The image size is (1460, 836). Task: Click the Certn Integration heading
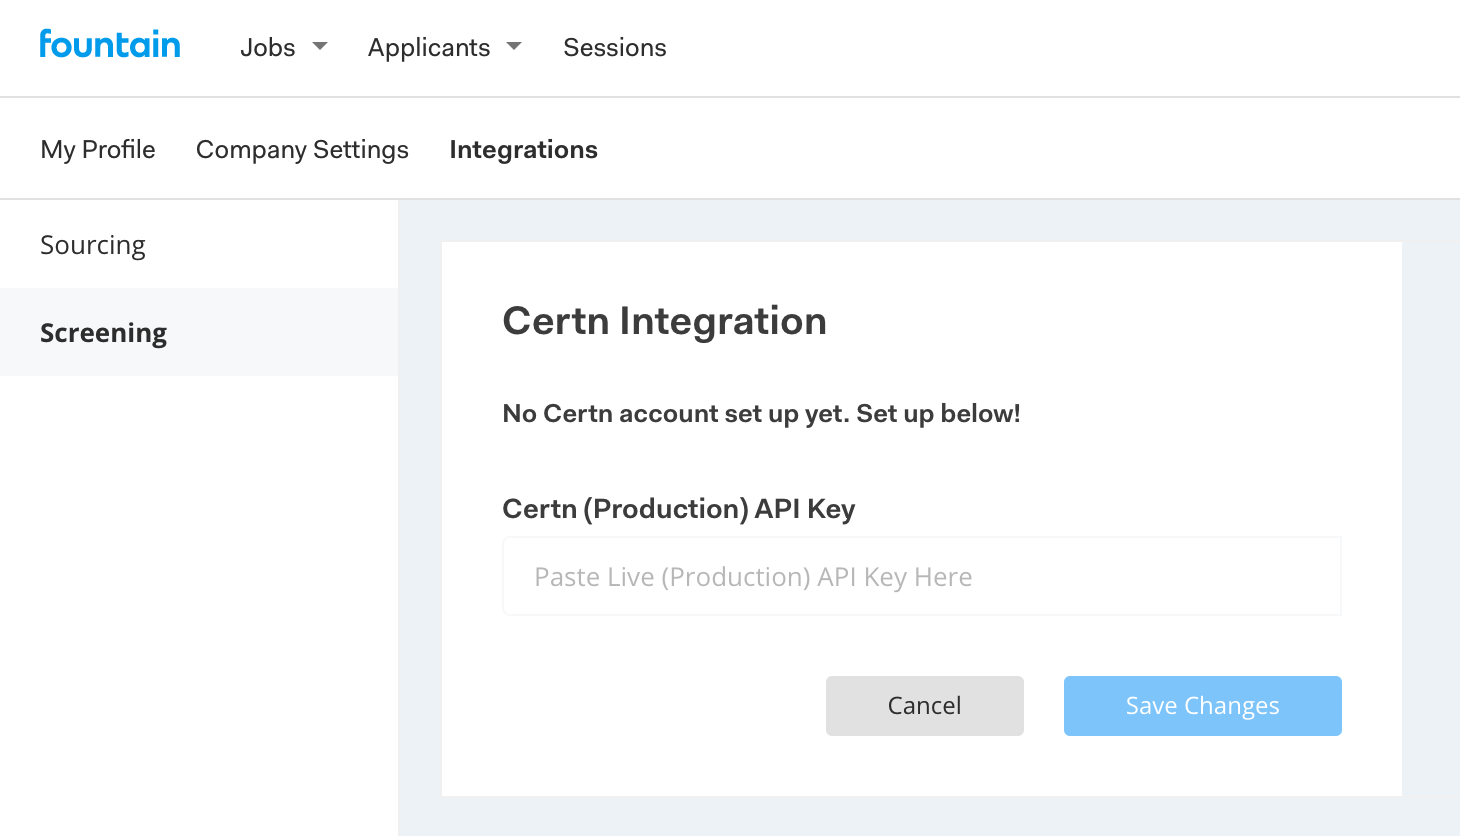tap(664, 320)
